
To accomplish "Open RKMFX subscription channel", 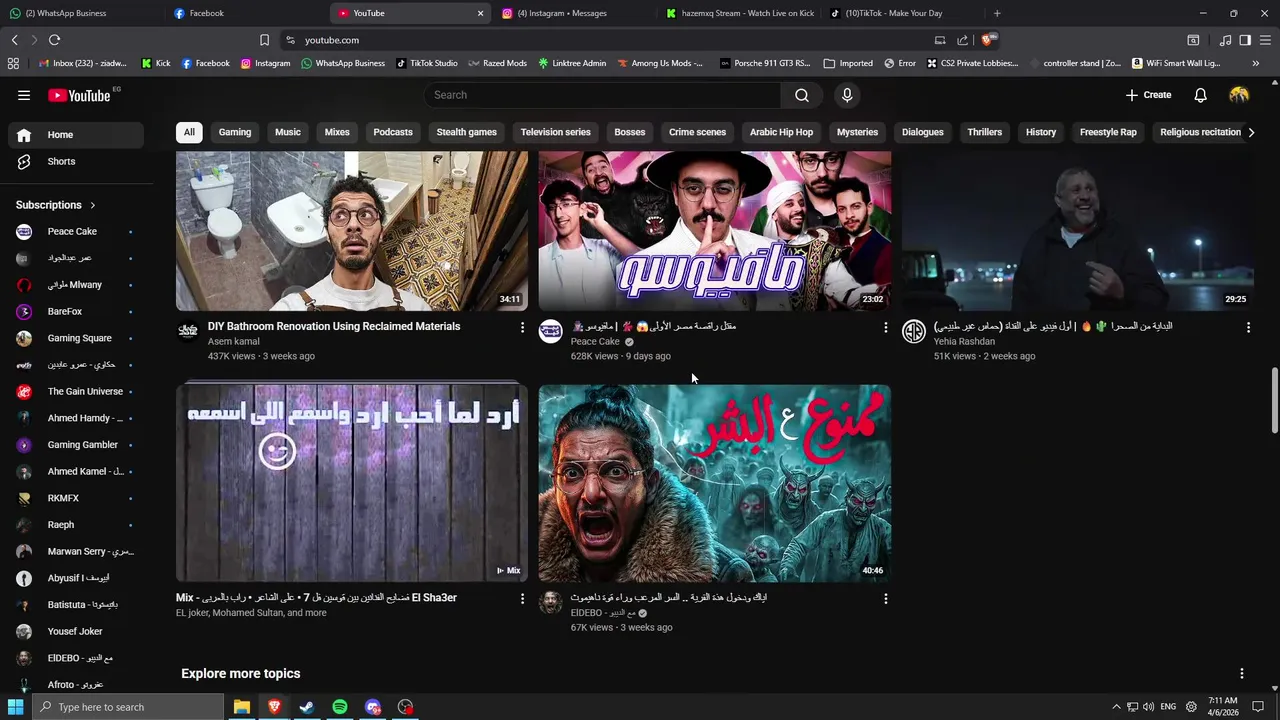I will click(x=76, y=498).
